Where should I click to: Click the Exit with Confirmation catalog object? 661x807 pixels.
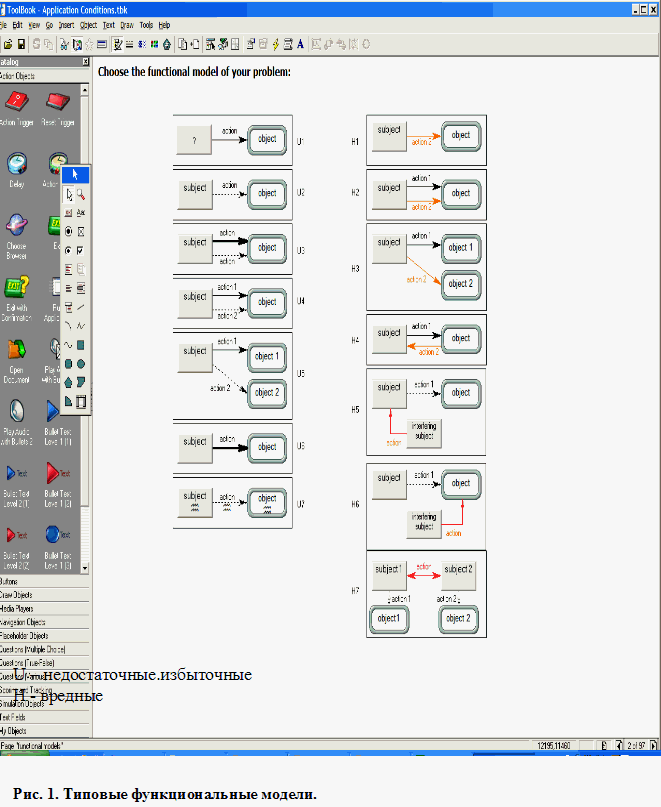(16, 299)
